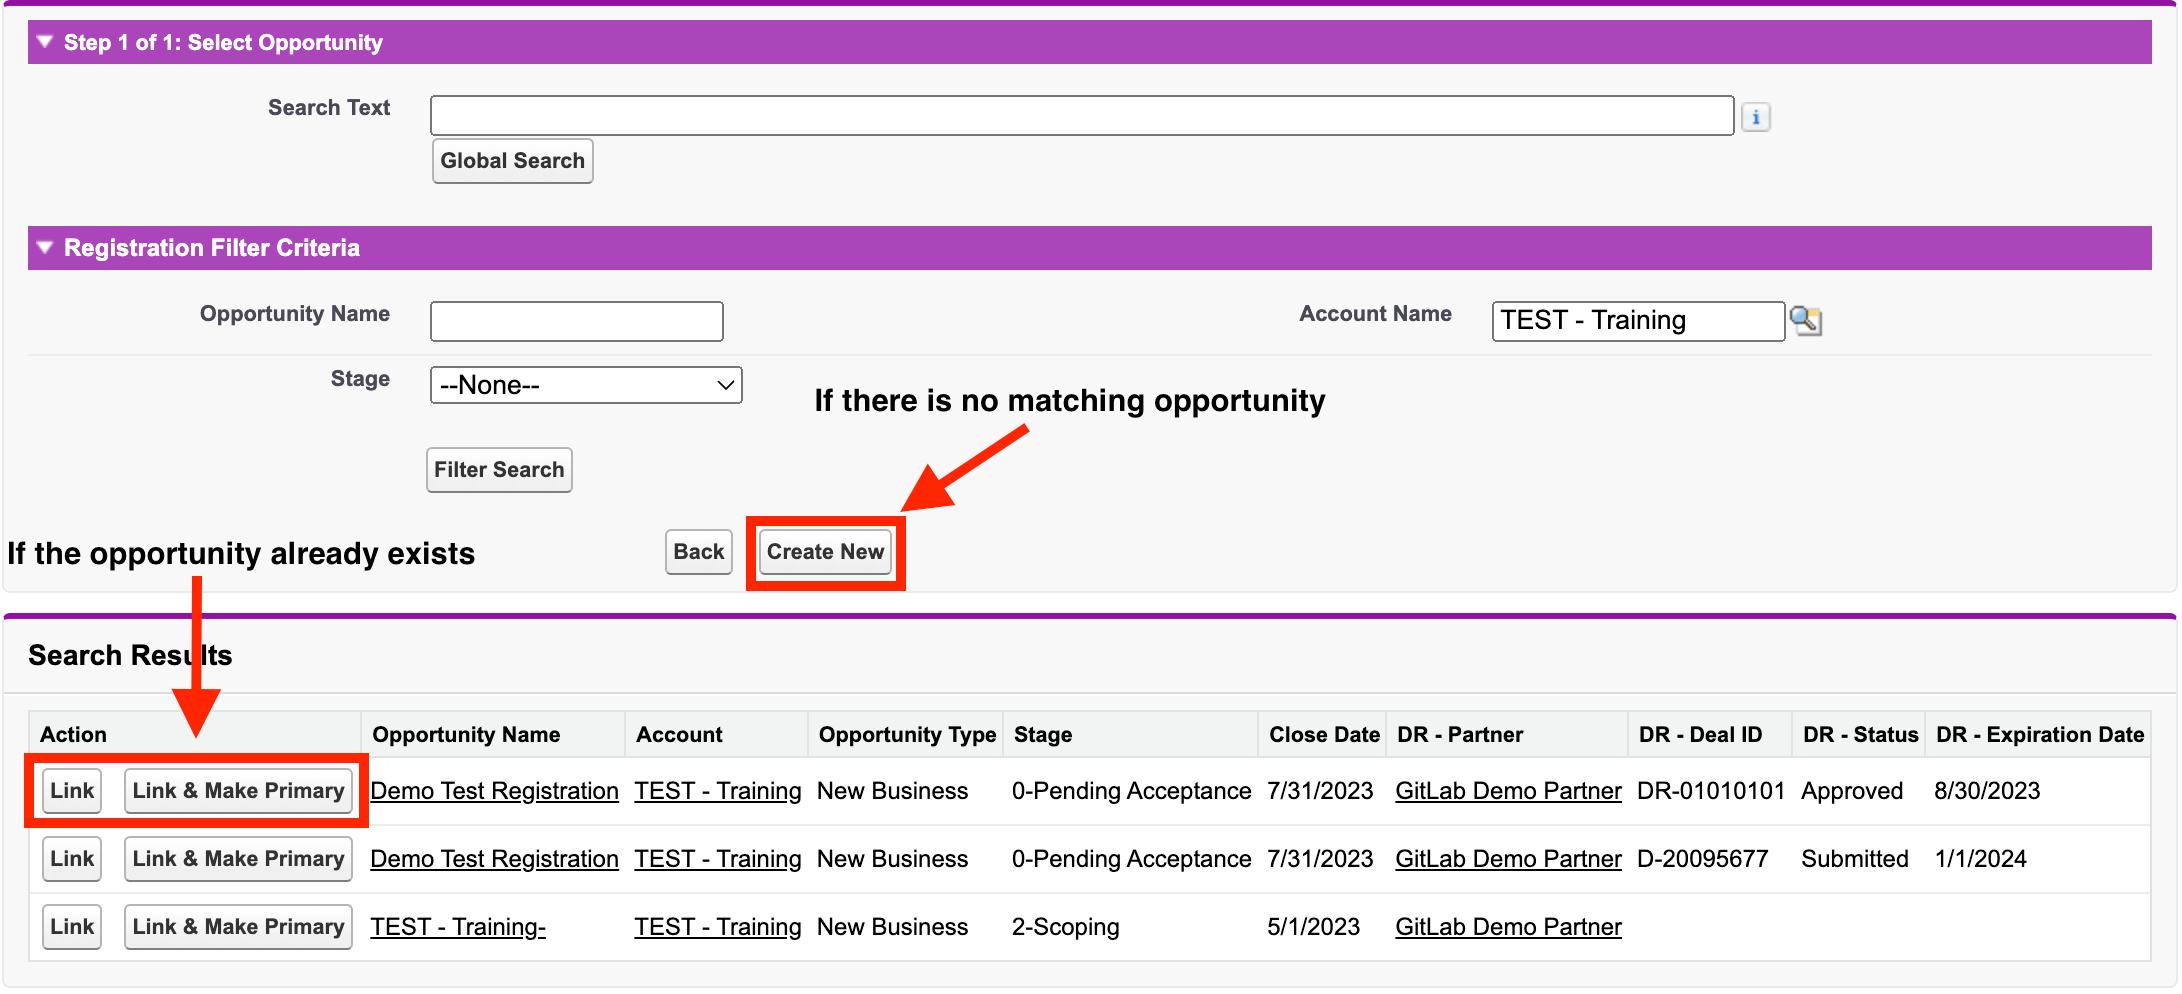Open Demo Test Registration in first row

pos(494,791)
